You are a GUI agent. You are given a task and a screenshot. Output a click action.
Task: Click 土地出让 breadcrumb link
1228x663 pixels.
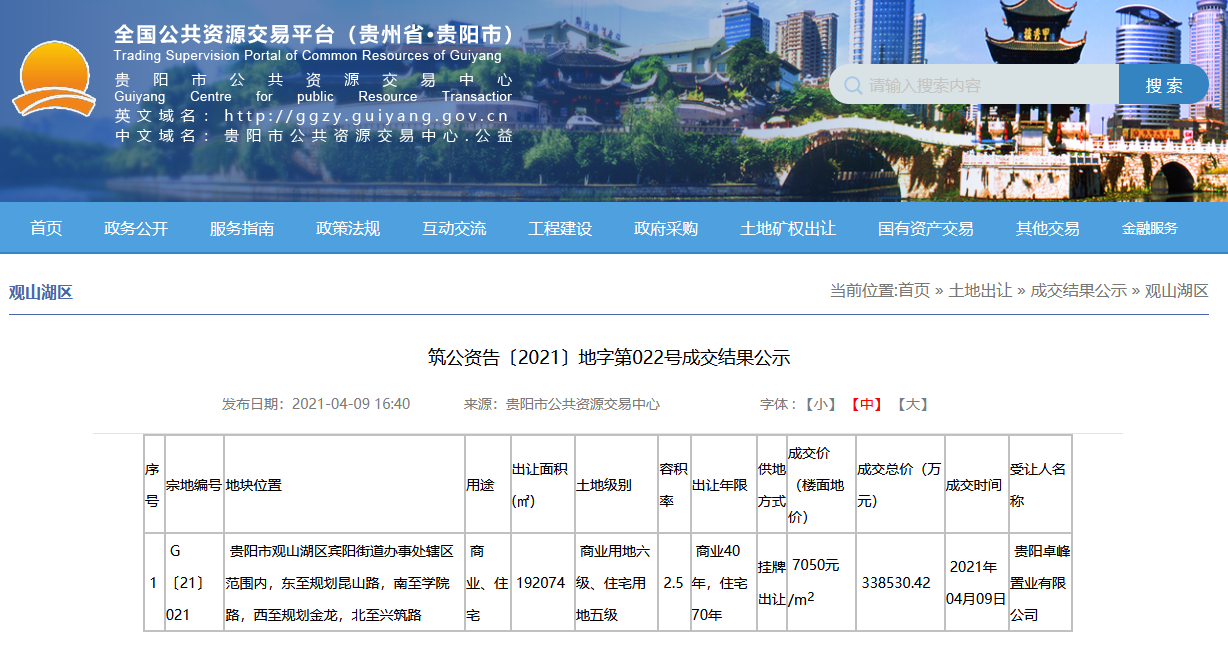(980, 290)
